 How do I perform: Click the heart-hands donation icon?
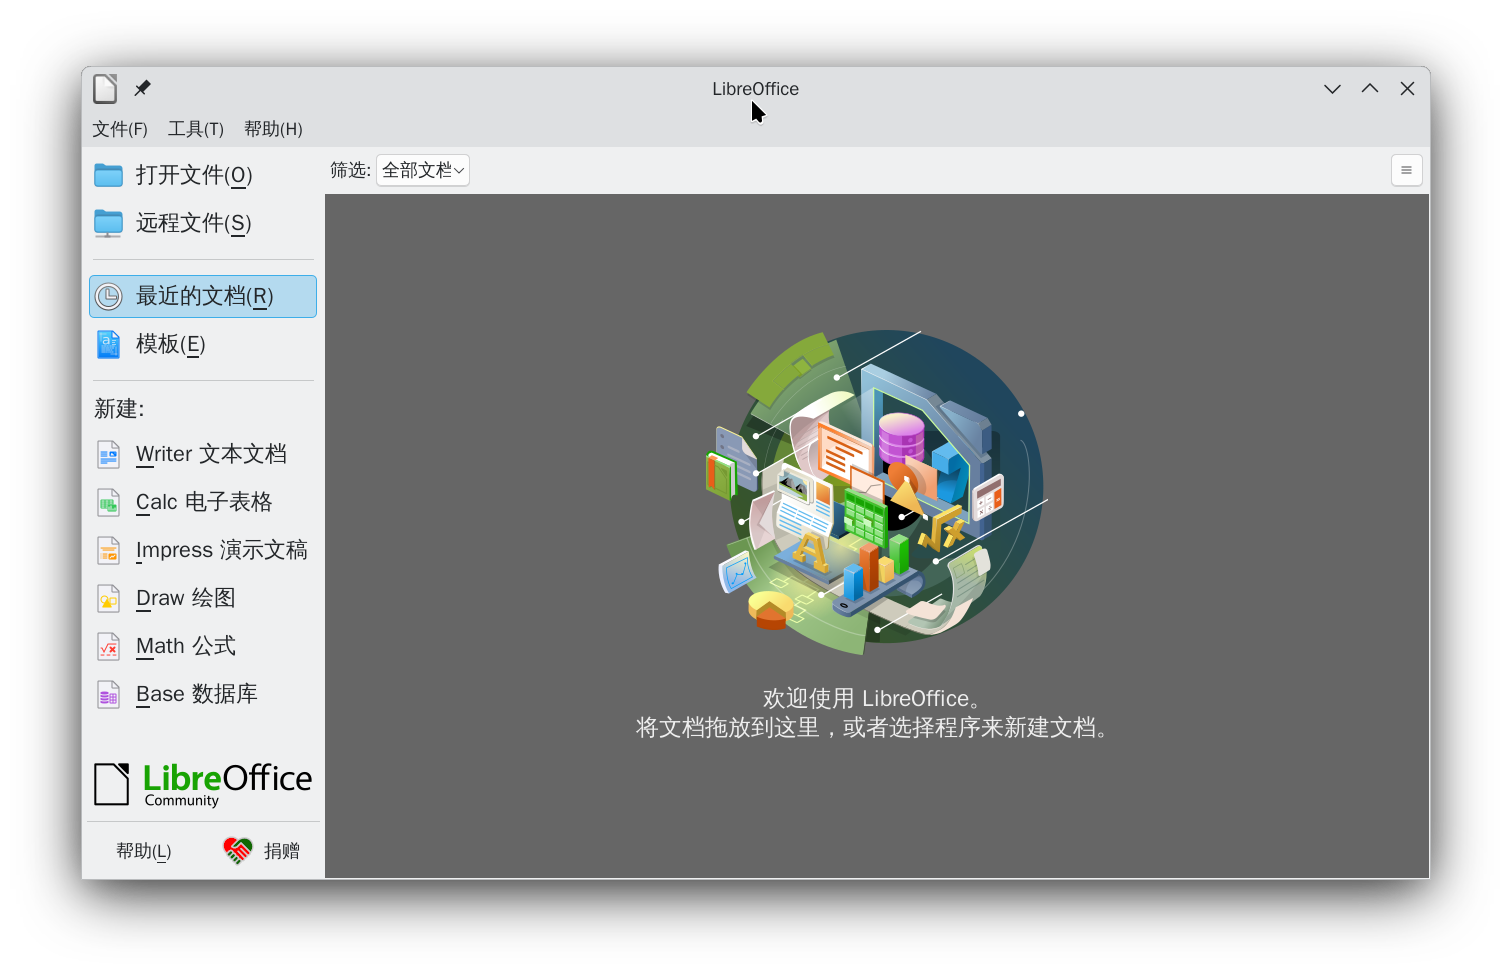click(x=236, y=850)
